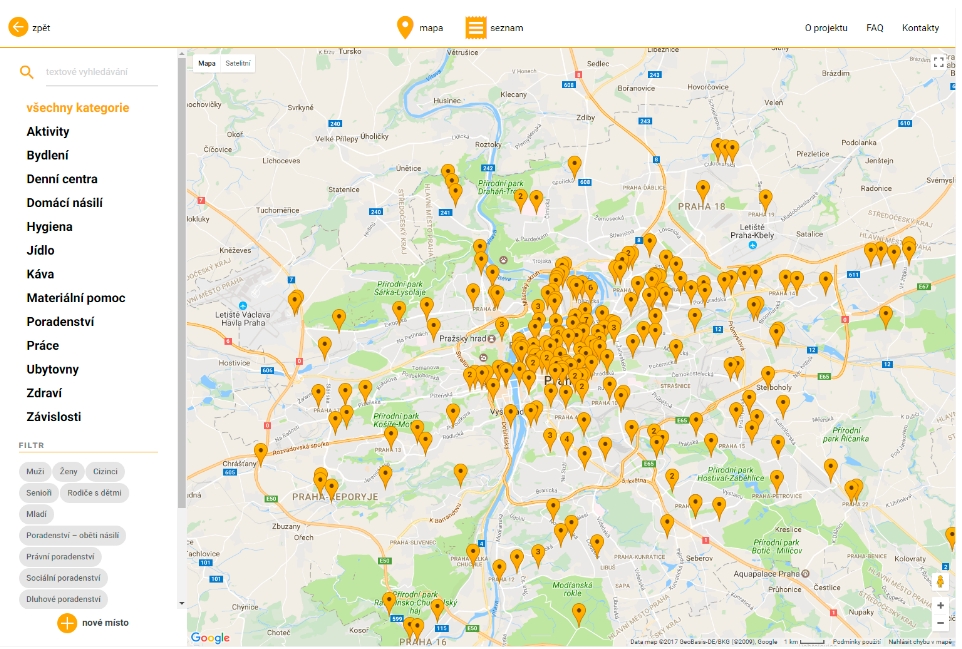Open the 'Bydlení' category
Screen dimensions: 962x649
coord(48,155)
